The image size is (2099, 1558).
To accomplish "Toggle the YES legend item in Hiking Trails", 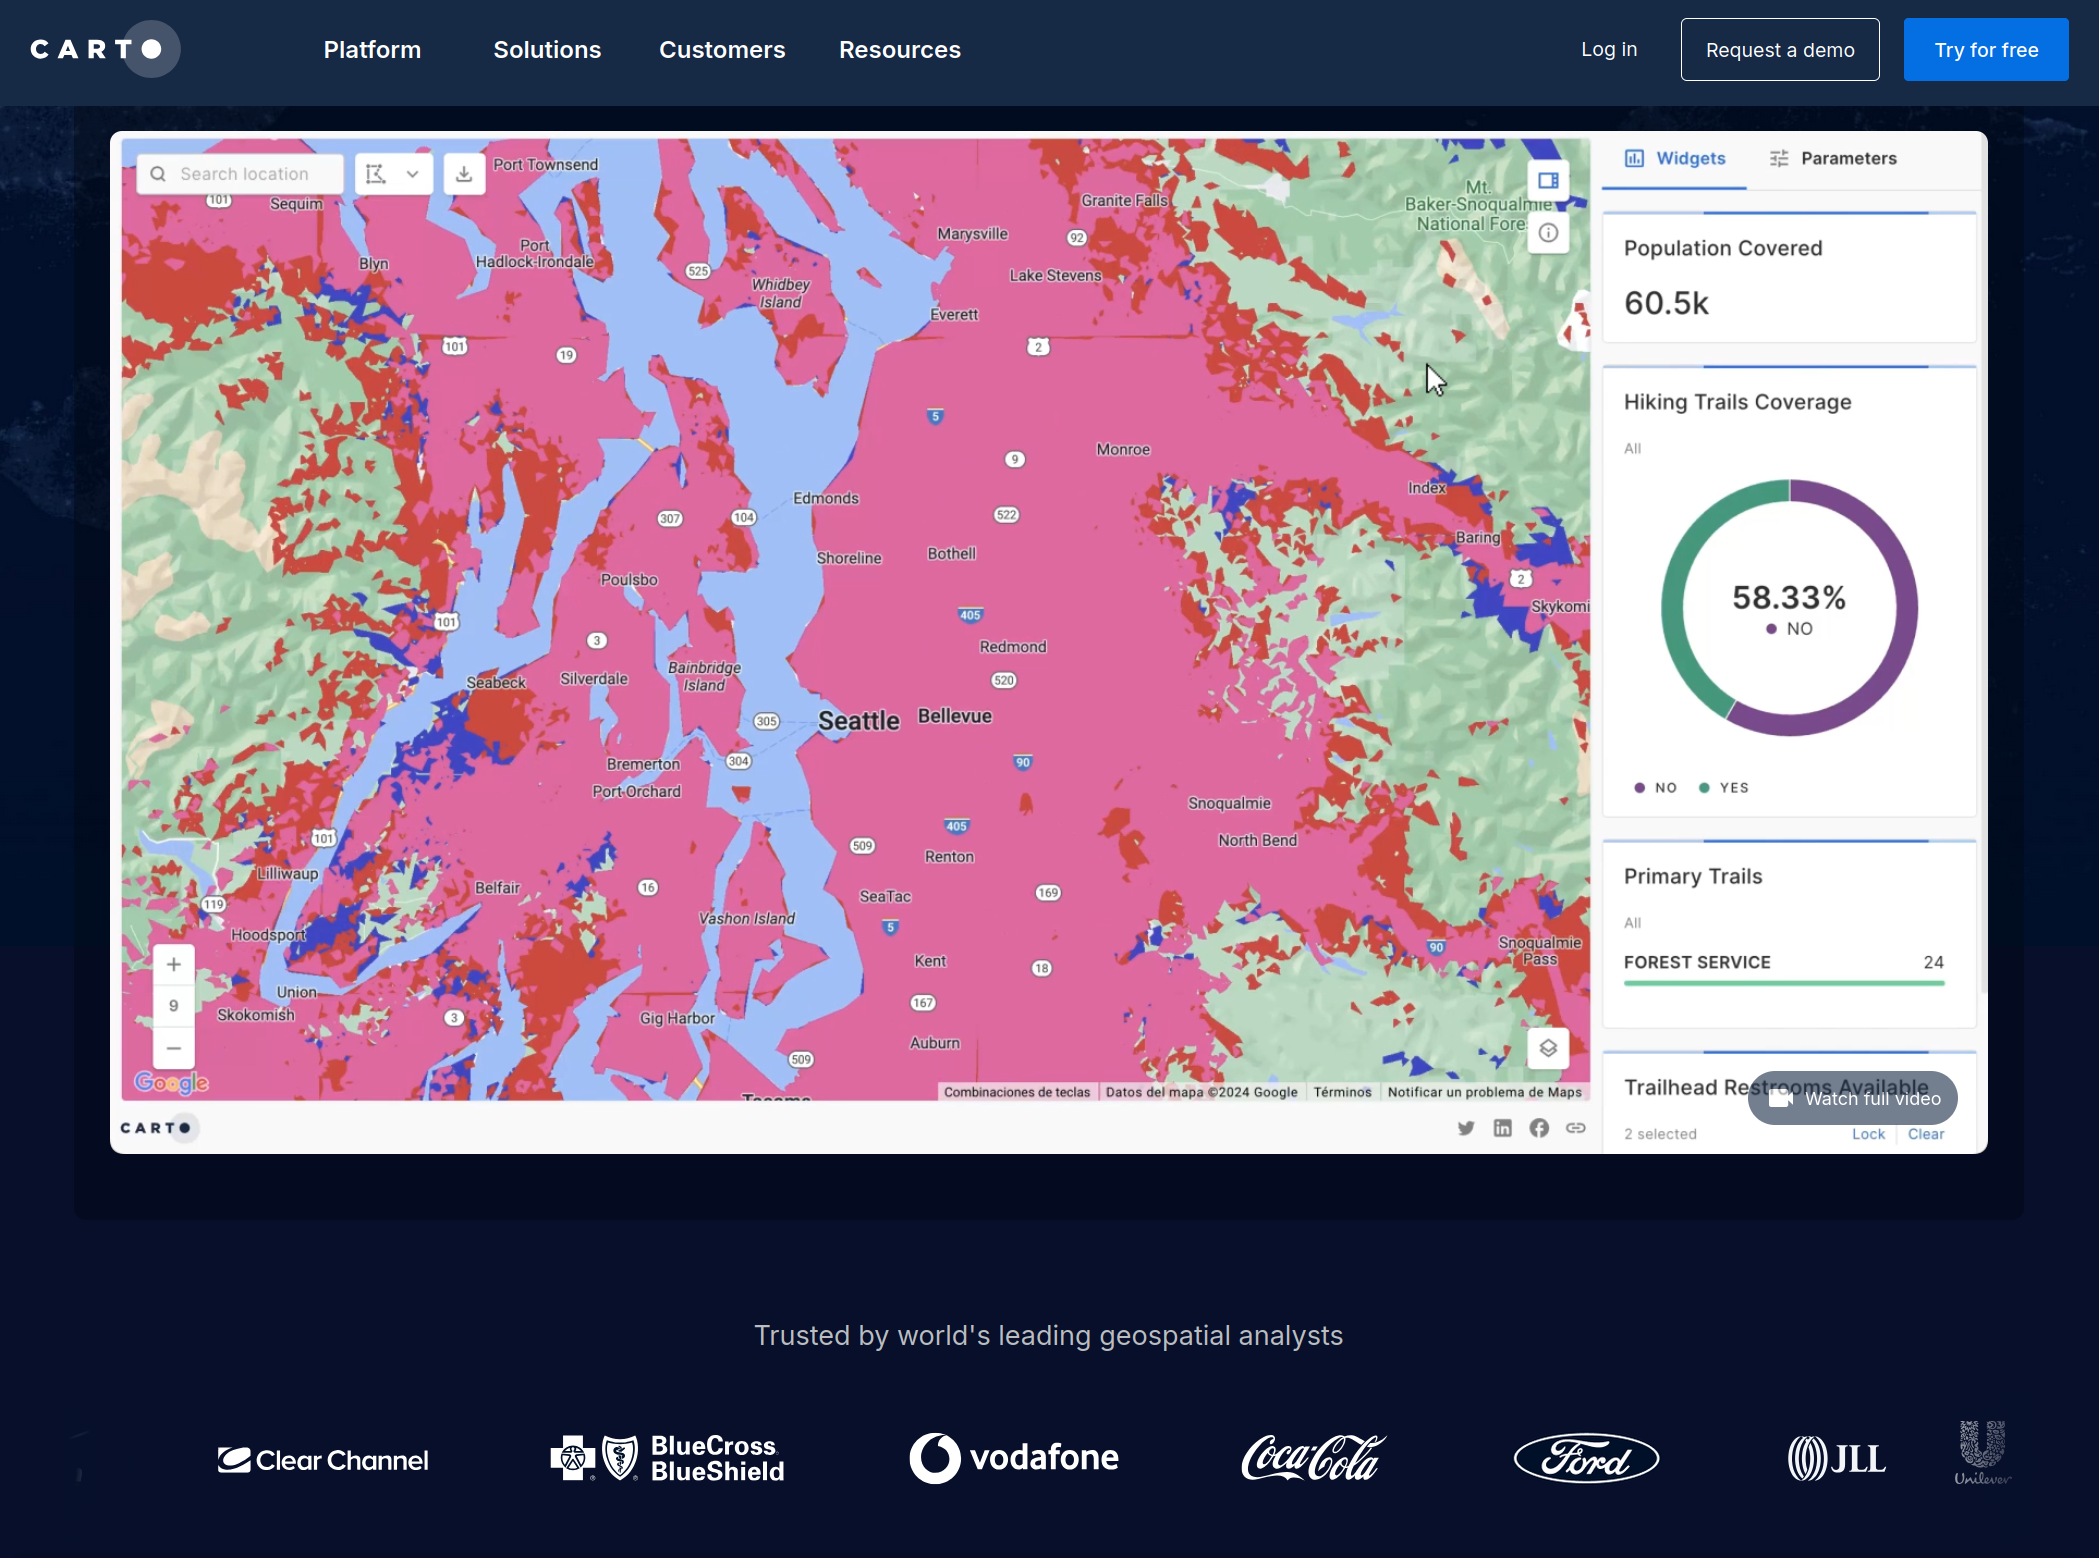I will click(1725, 788).
